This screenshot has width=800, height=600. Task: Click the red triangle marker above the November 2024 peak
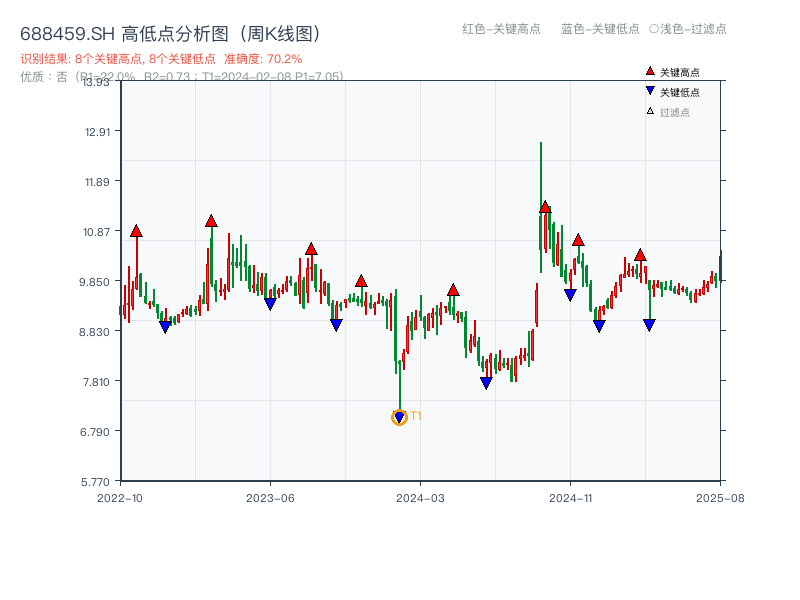point(545,206)
